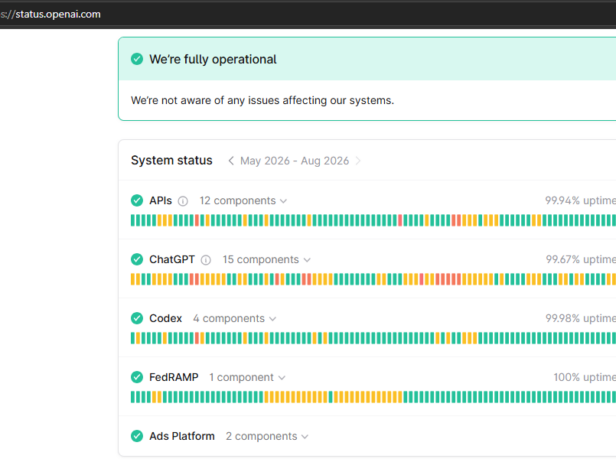Image resolution: width=616 pixels, height=462 pixels.
Task: Click the first day bar in APIs uptime timeline
Action: (x=133, y=220)
